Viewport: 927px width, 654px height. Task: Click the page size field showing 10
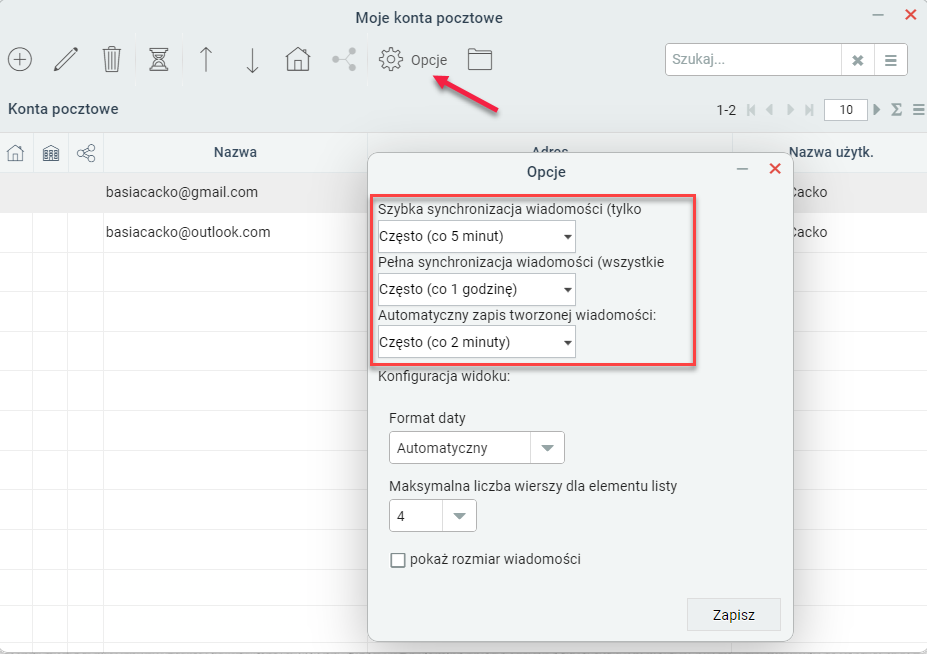tap(845, 110)
